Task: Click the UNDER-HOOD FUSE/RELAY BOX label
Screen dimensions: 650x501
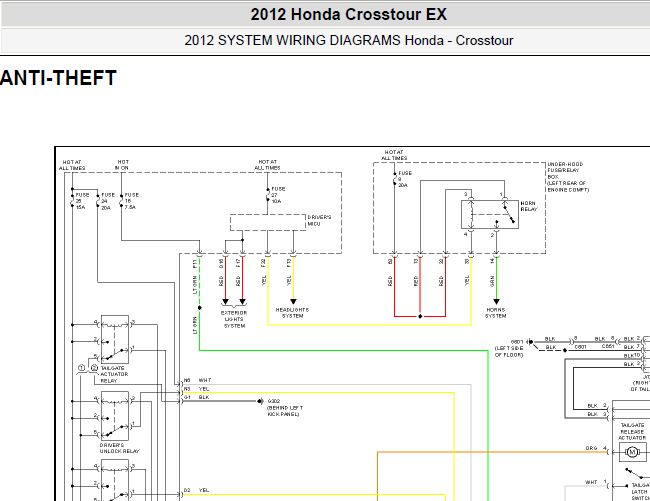Action: coord(568,177)
